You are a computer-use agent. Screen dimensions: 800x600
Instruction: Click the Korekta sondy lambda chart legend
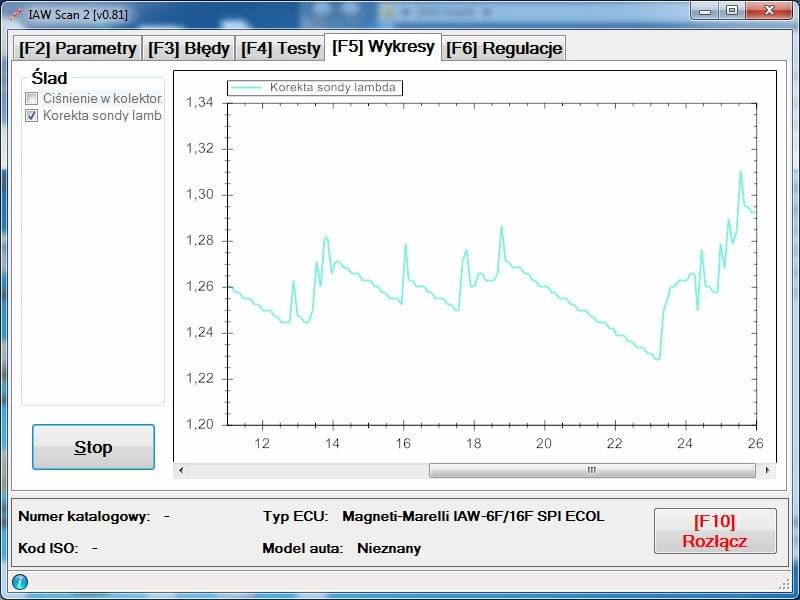click(315, 88)
